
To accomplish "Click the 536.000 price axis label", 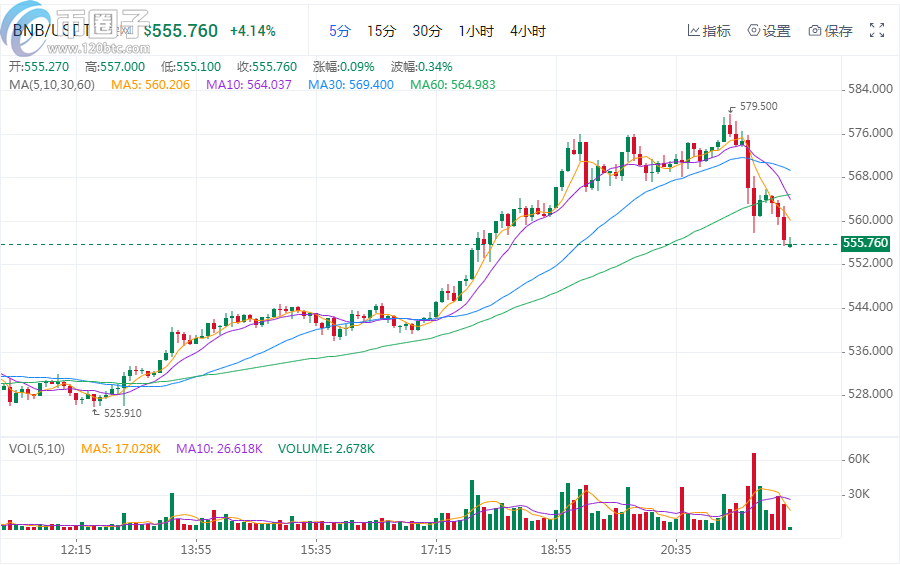I will [870, 350].
